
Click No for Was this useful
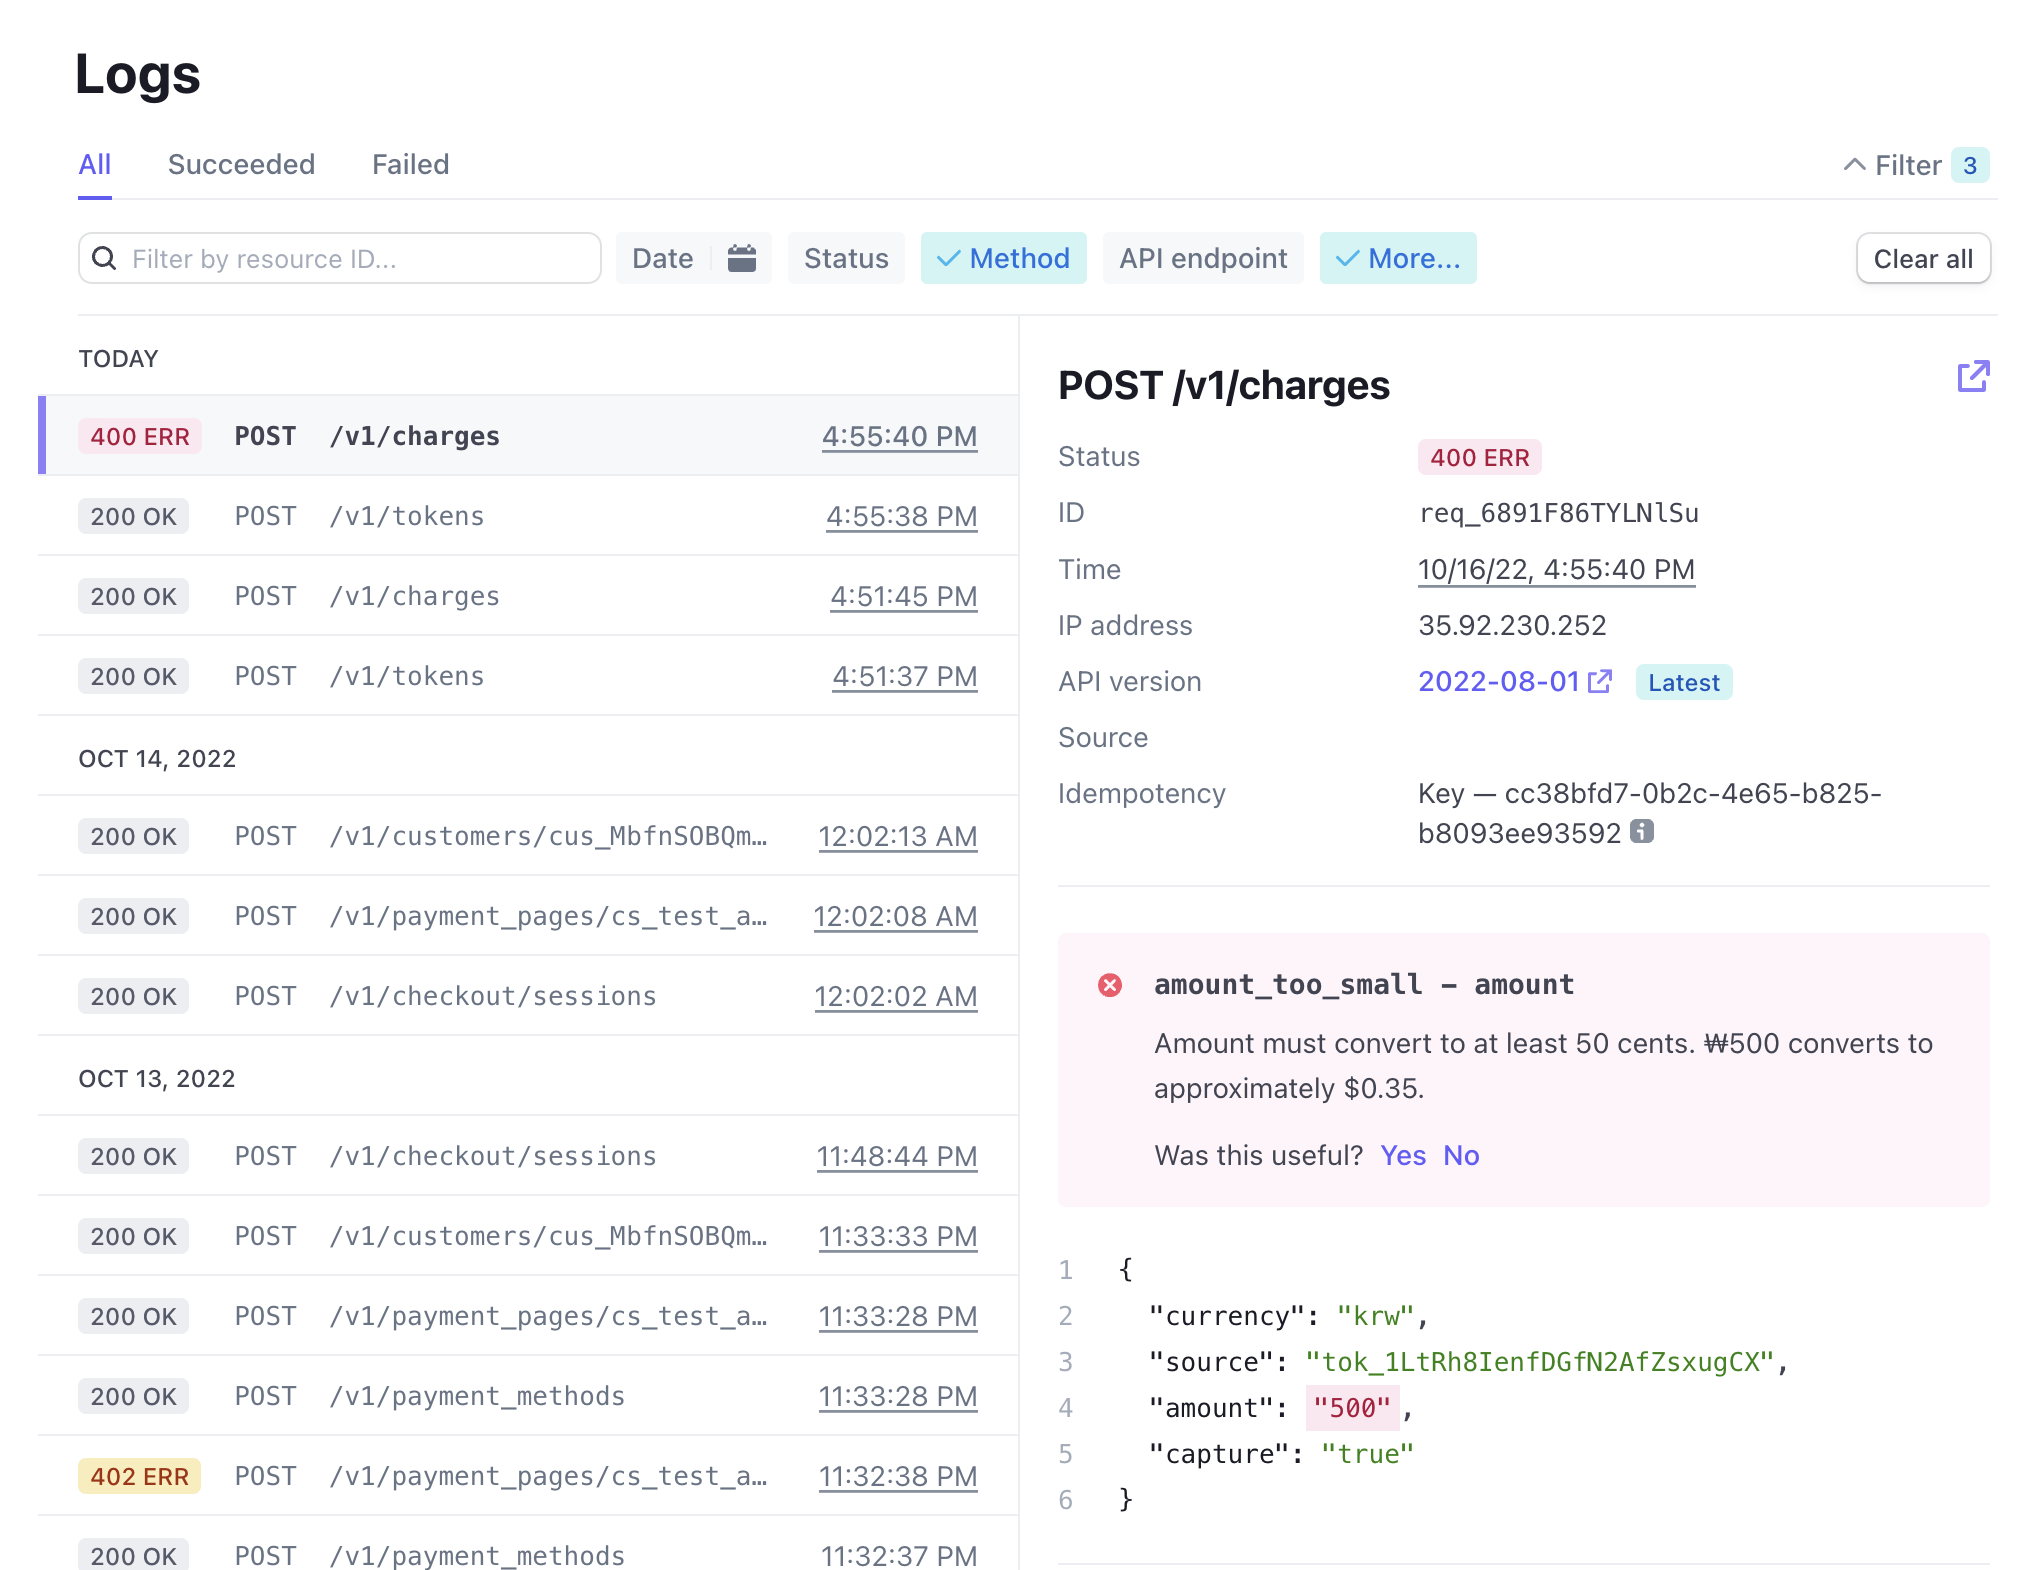[1460, 1155]
